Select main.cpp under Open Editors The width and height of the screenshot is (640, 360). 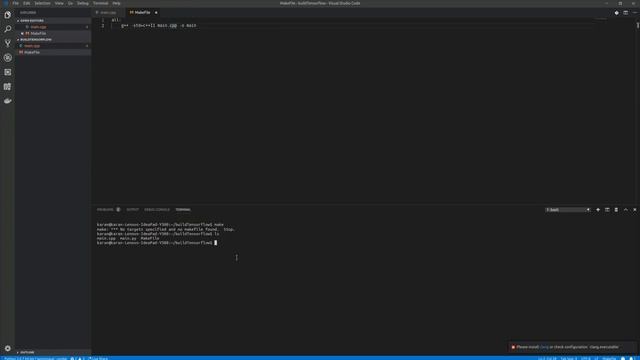click(x=53, y=27)
